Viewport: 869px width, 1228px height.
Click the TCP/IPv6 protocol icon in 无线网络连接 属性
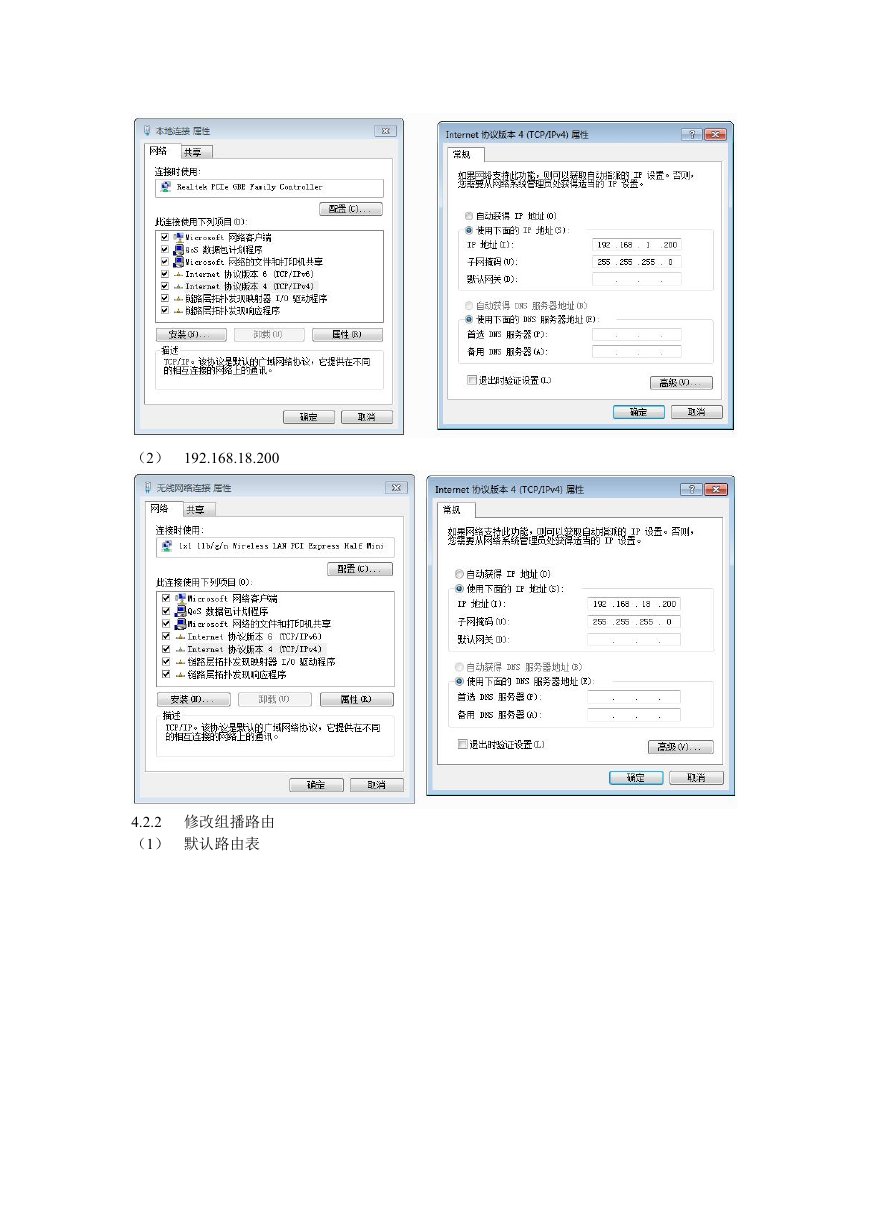coord(180,636)
